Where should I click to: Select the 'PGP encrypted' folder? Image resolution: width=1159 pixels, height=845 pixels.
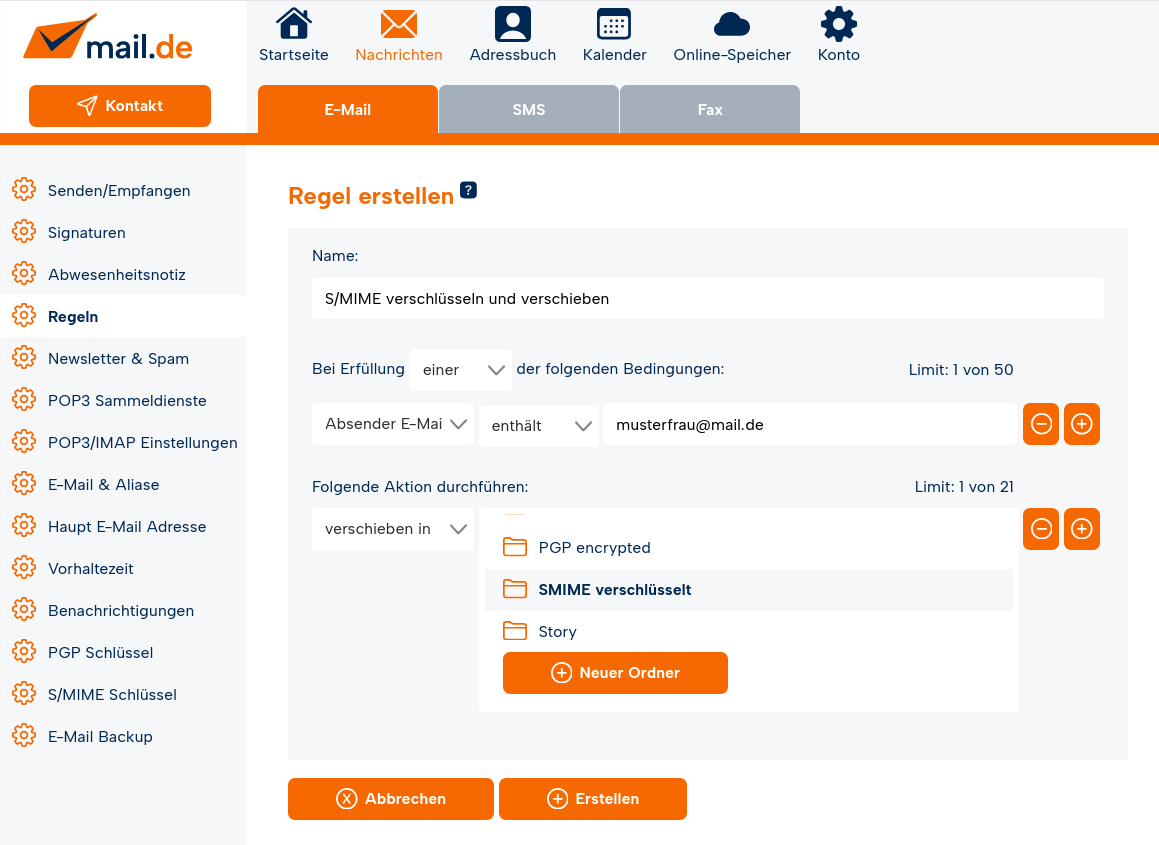click(x=594, y=548)
